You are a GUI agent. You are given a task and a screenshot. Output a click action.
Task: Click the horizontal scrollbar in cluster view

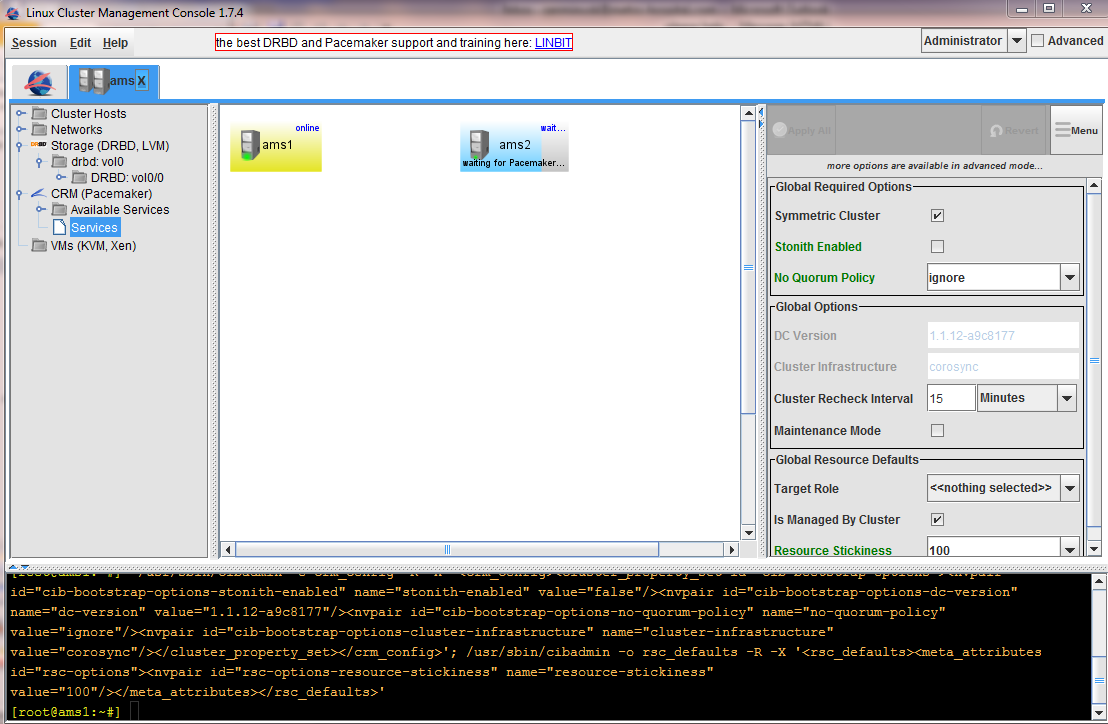[447, 549]
